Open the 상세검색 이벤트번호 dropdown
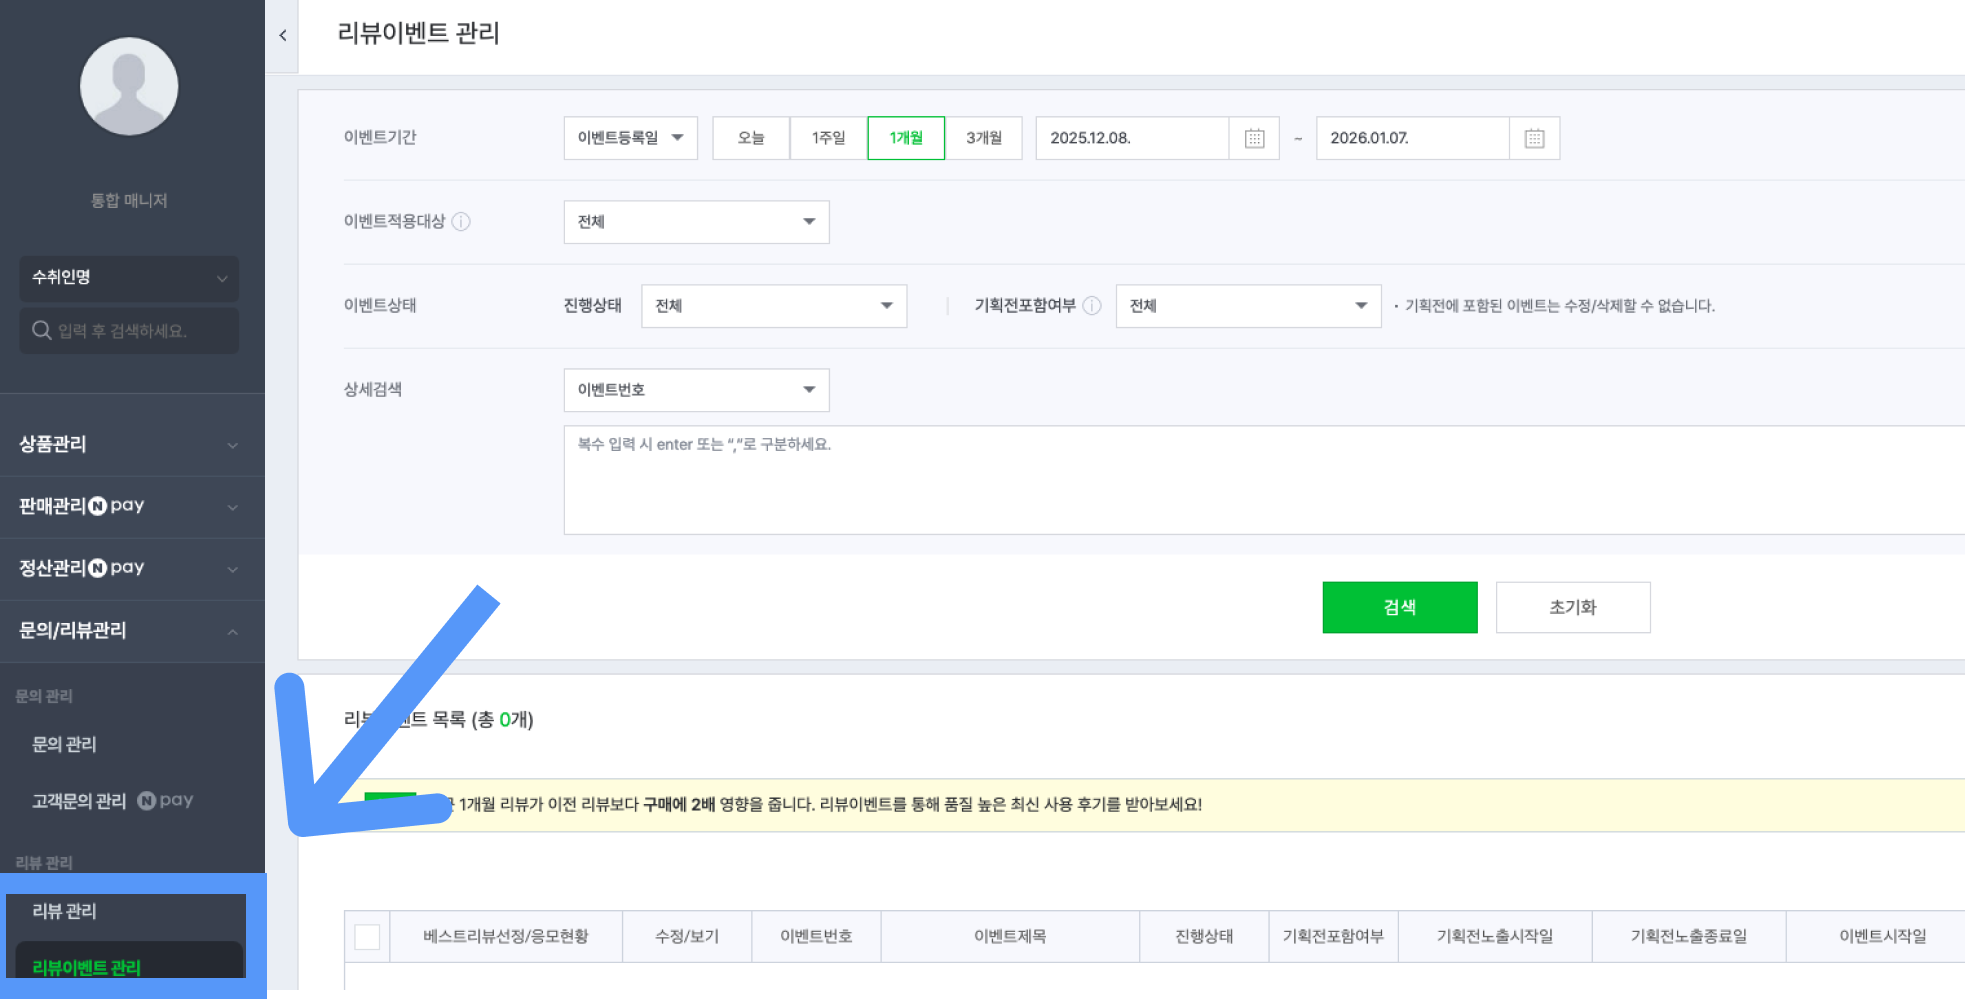1965x999 pixels. (x=696, y=390)
